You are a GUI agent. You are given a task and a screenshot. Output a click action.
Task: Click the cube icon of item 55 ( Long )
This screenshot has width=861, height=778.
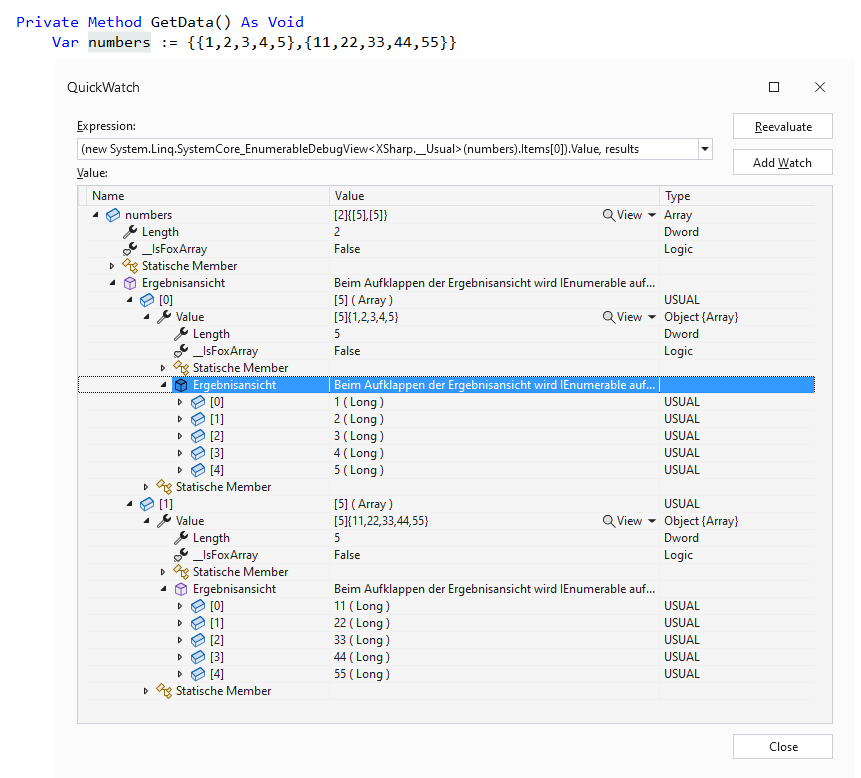(x=198, y=674)
